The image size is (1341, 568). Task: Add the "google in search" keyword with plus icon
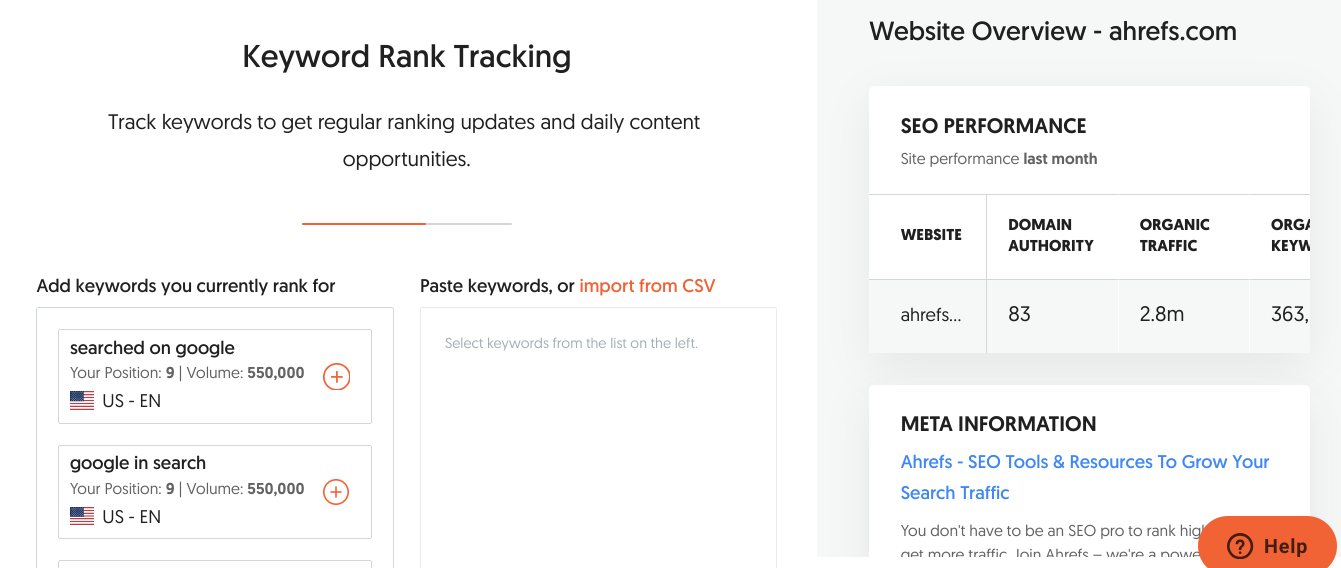pyautogui.click(x=336, y=492)
